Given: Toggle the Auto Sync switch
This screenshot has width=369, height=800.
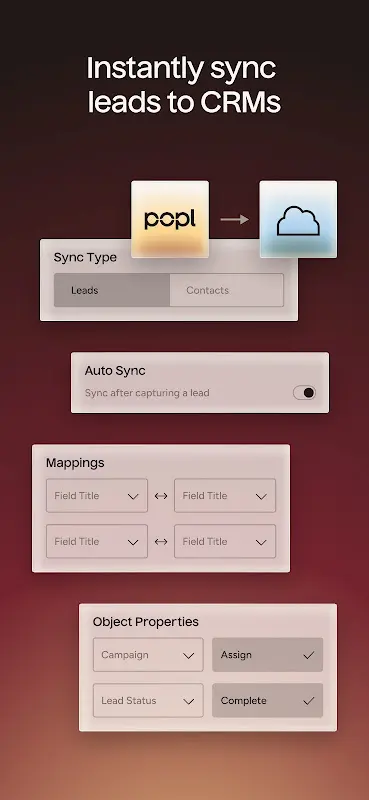Looking at the screenshot, I should (x=304, y=392).
